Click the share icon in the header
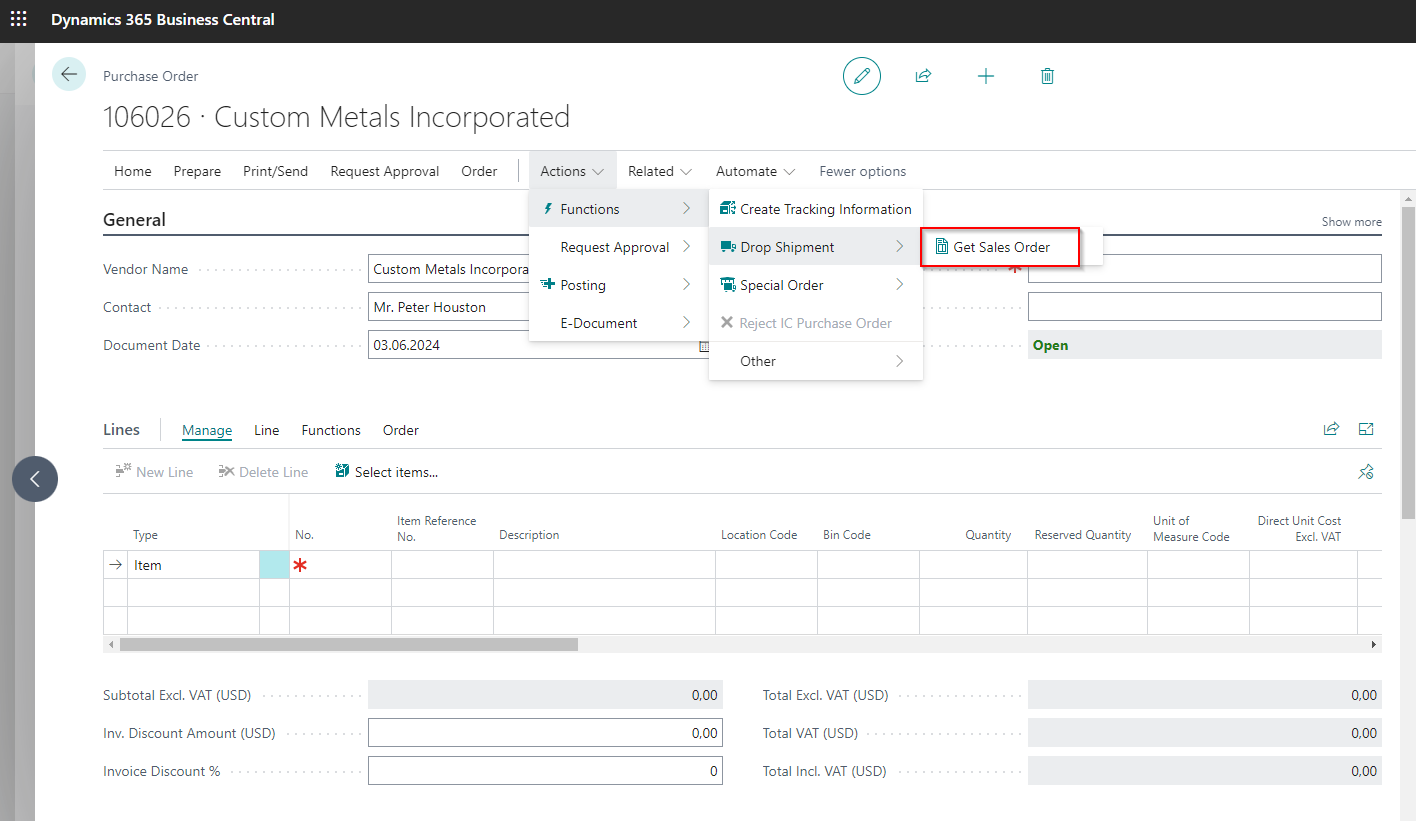The height and width of the screenshot is (821, 1416). click(924, 76)
